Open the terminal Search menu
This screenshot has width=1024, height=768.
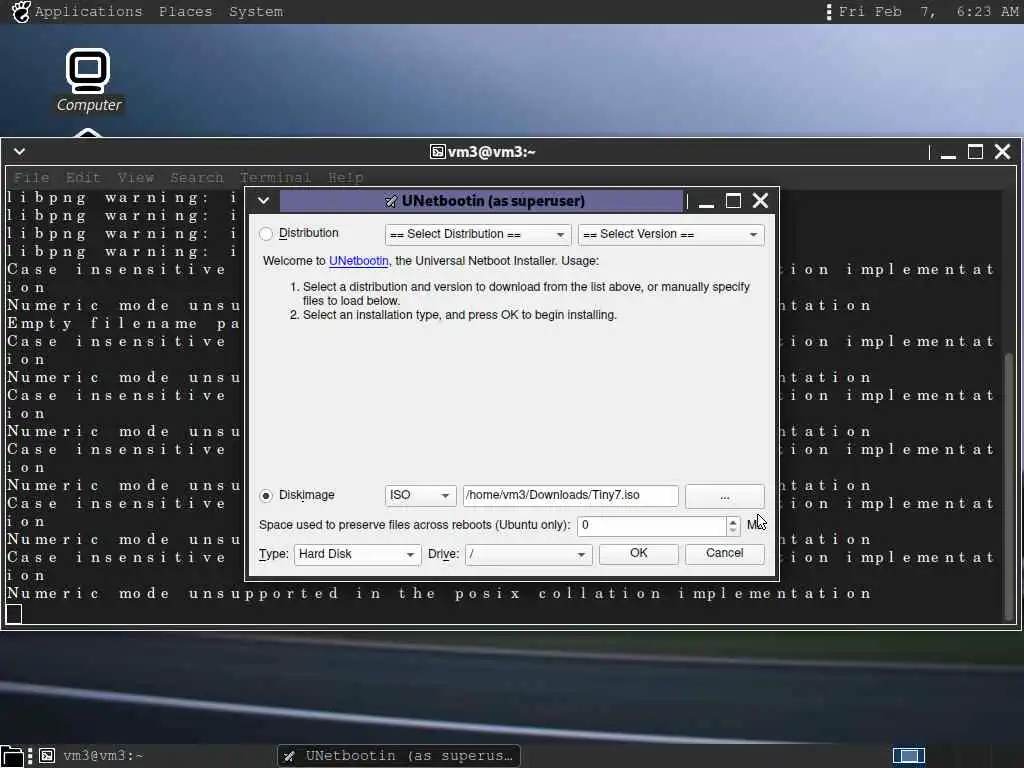197,178
